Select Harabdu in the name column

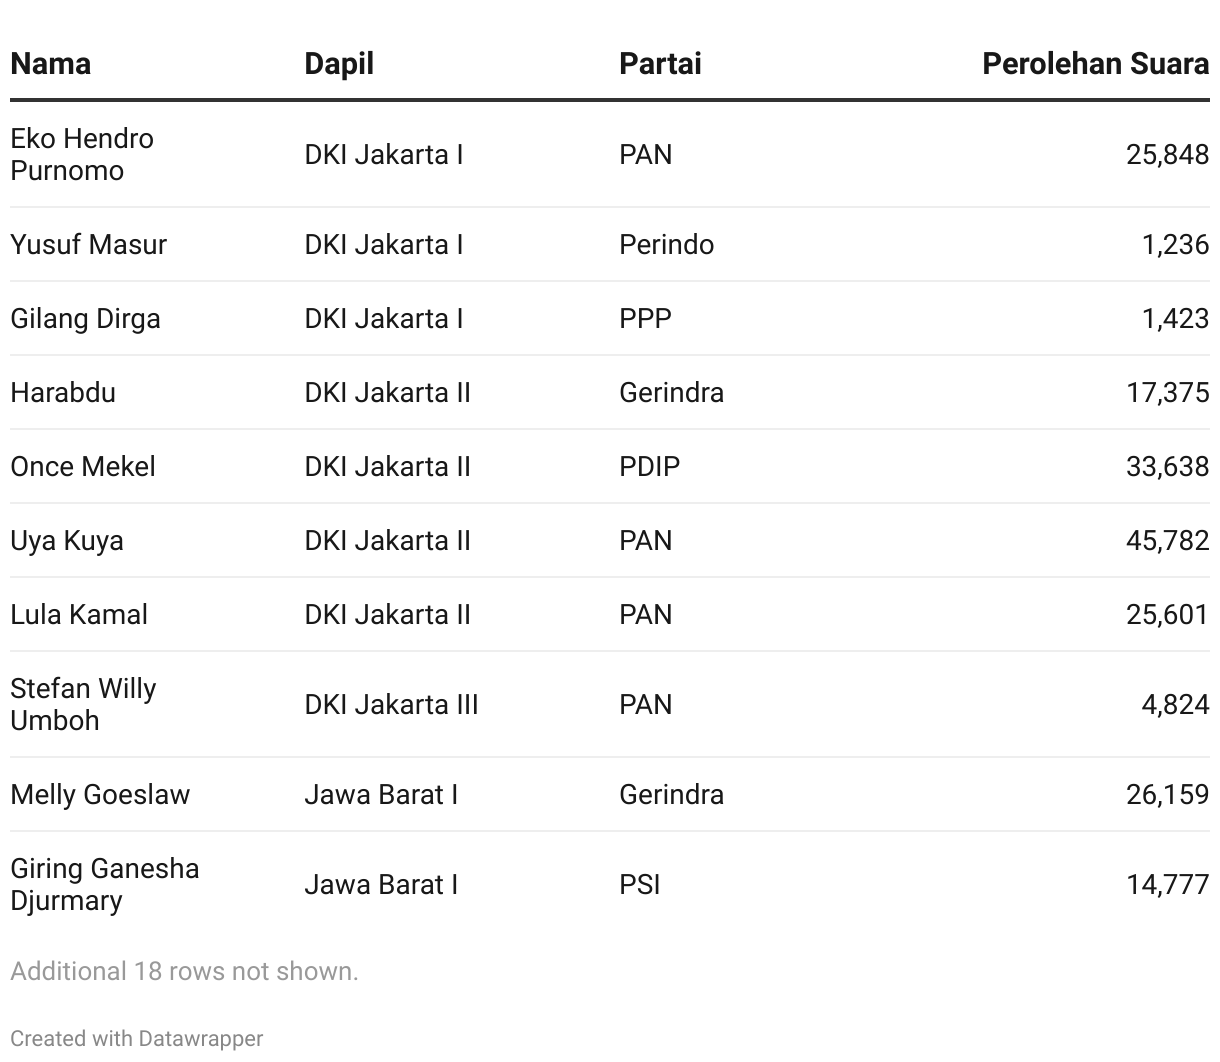[63, 392]
